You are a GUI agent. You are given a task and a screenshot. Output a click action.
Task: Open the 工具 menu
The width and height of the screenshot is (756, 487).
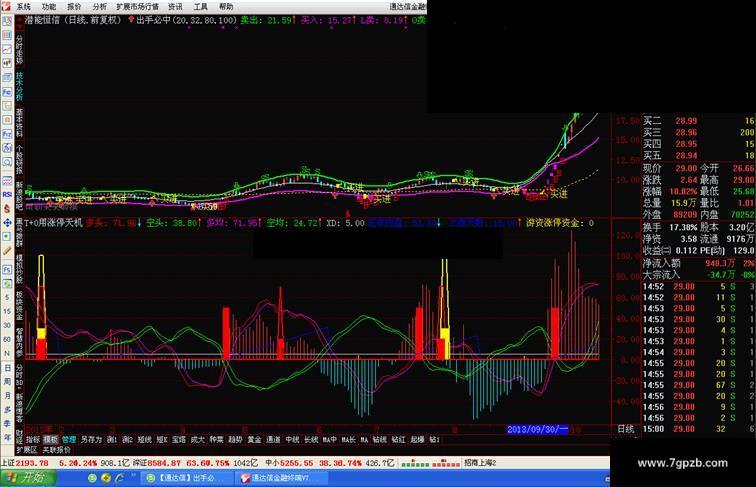(x=201, y=7)
